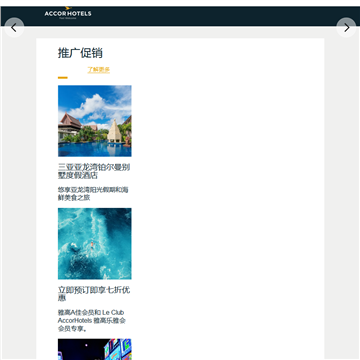Click the golden bird emblem above AccorHotels

click(68, 8)
